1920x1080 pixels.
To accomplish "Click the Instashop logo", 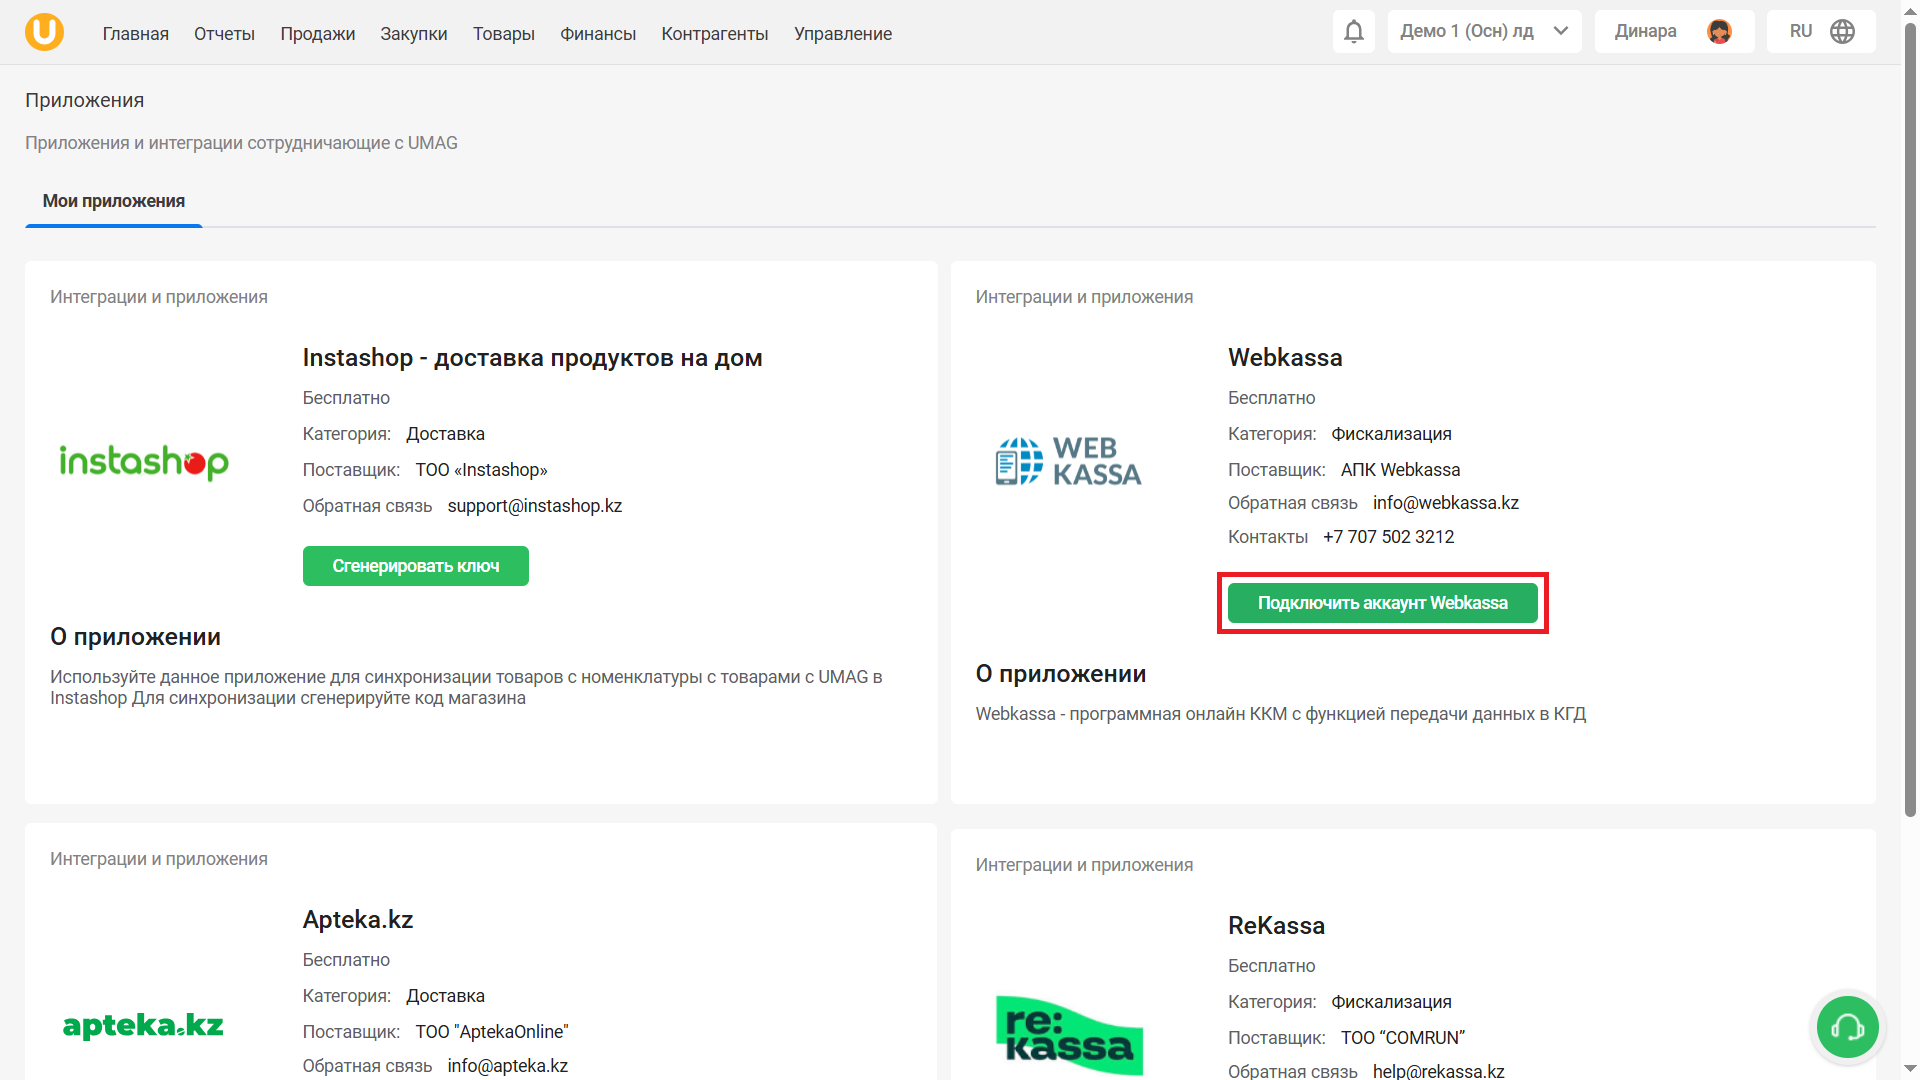I will 144,462.
